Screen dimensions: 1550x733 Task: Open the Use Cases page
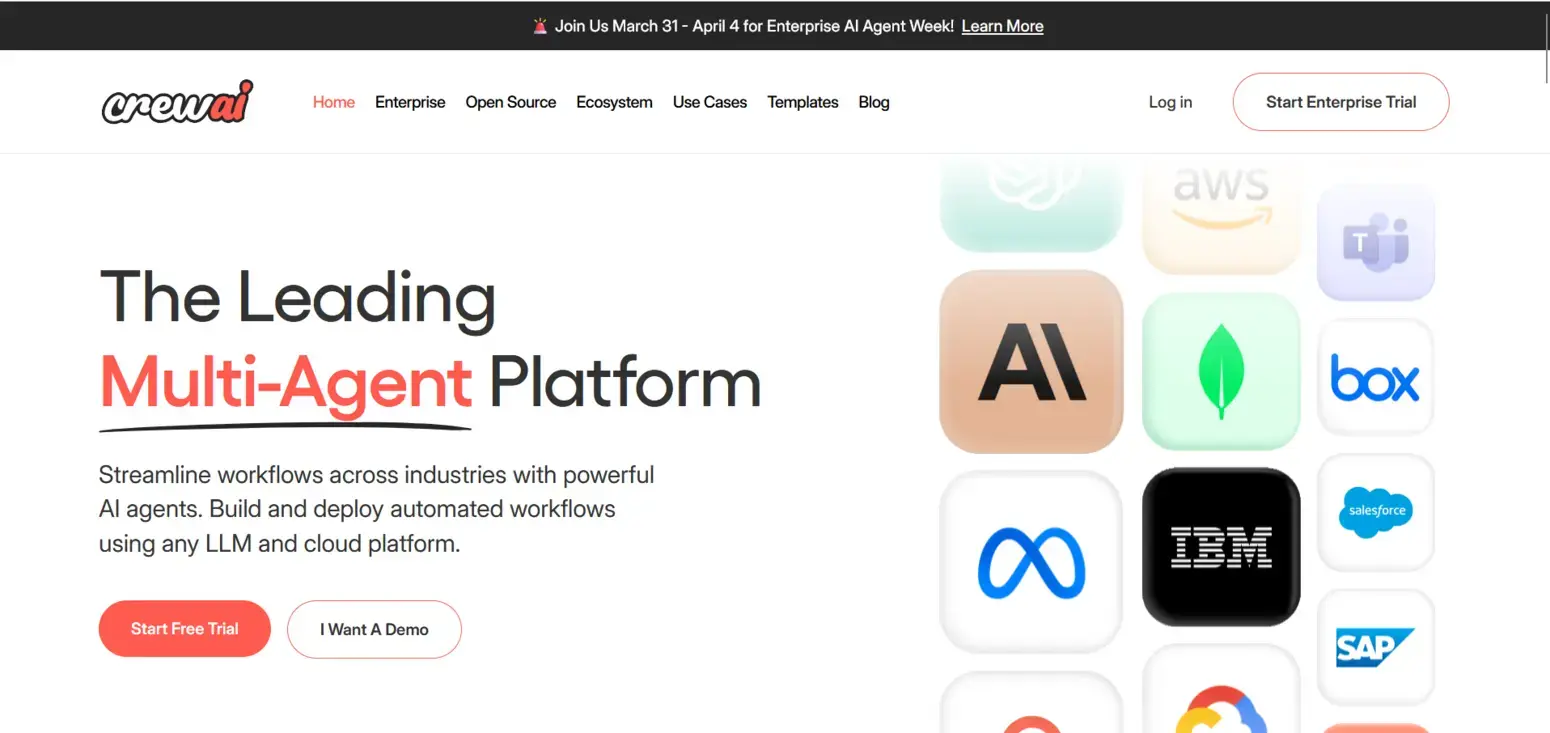(710, 102)
